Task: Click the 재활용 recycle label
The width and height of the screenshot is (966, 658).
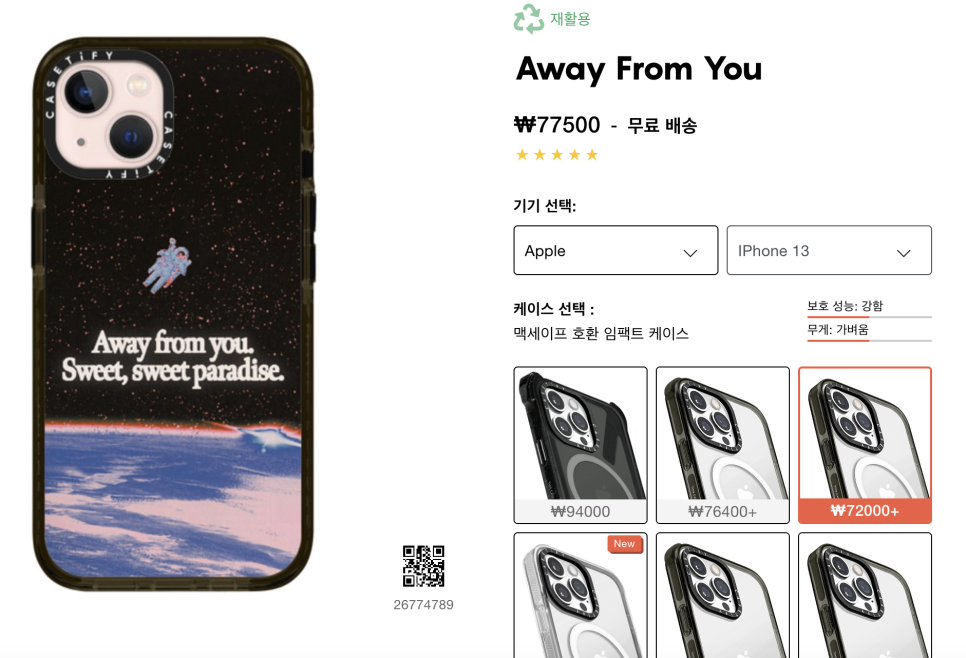Action: (x=570, y=19)
